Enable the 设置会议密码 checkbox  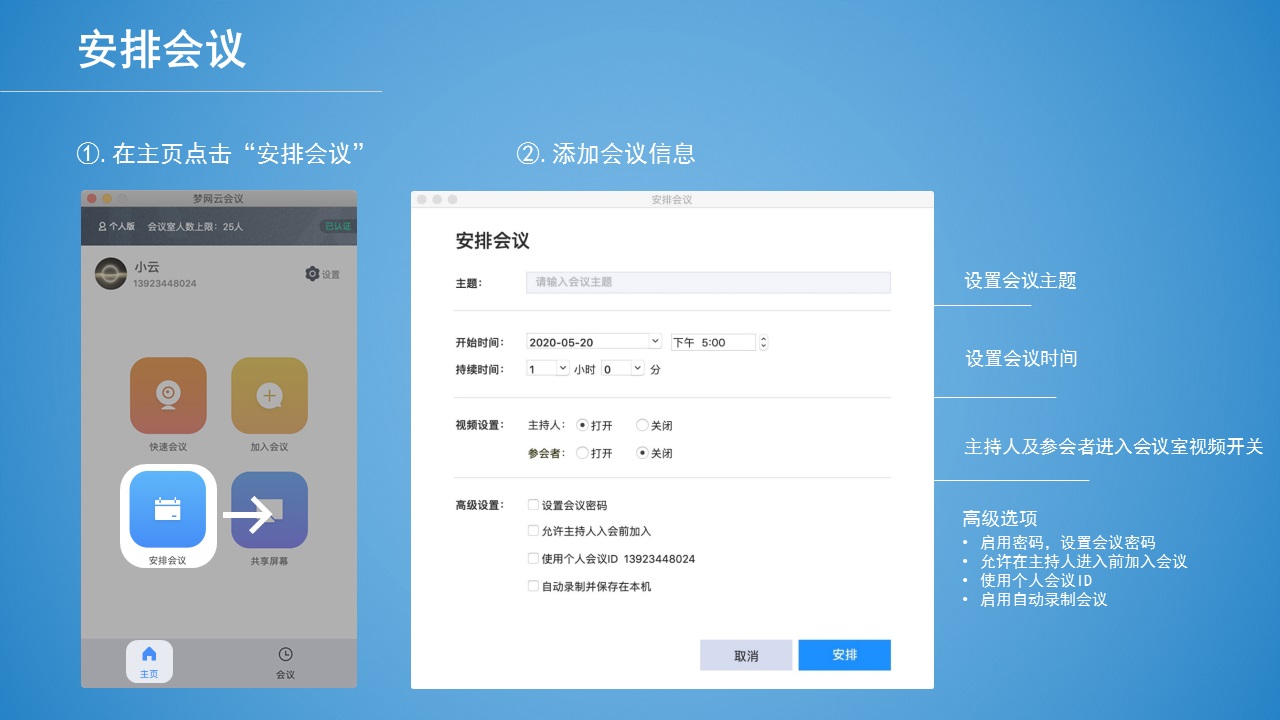click(x=533, y=505)
